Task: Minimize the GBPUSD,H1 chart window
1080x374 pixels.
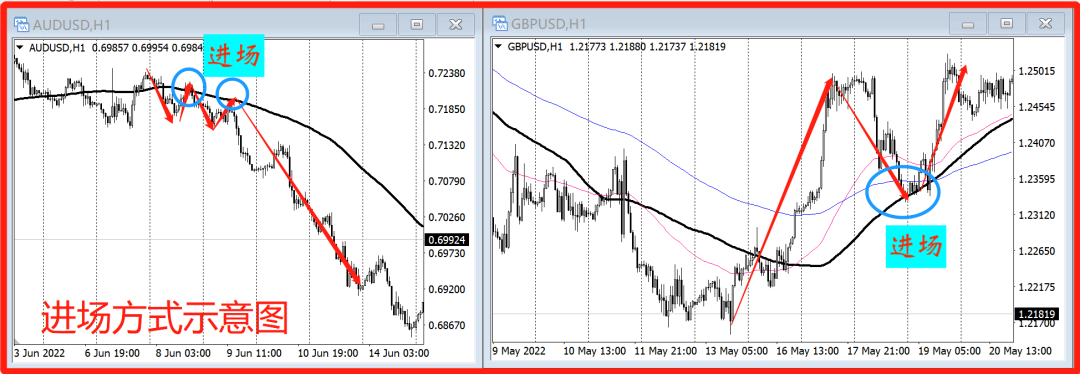Action: 968,24
